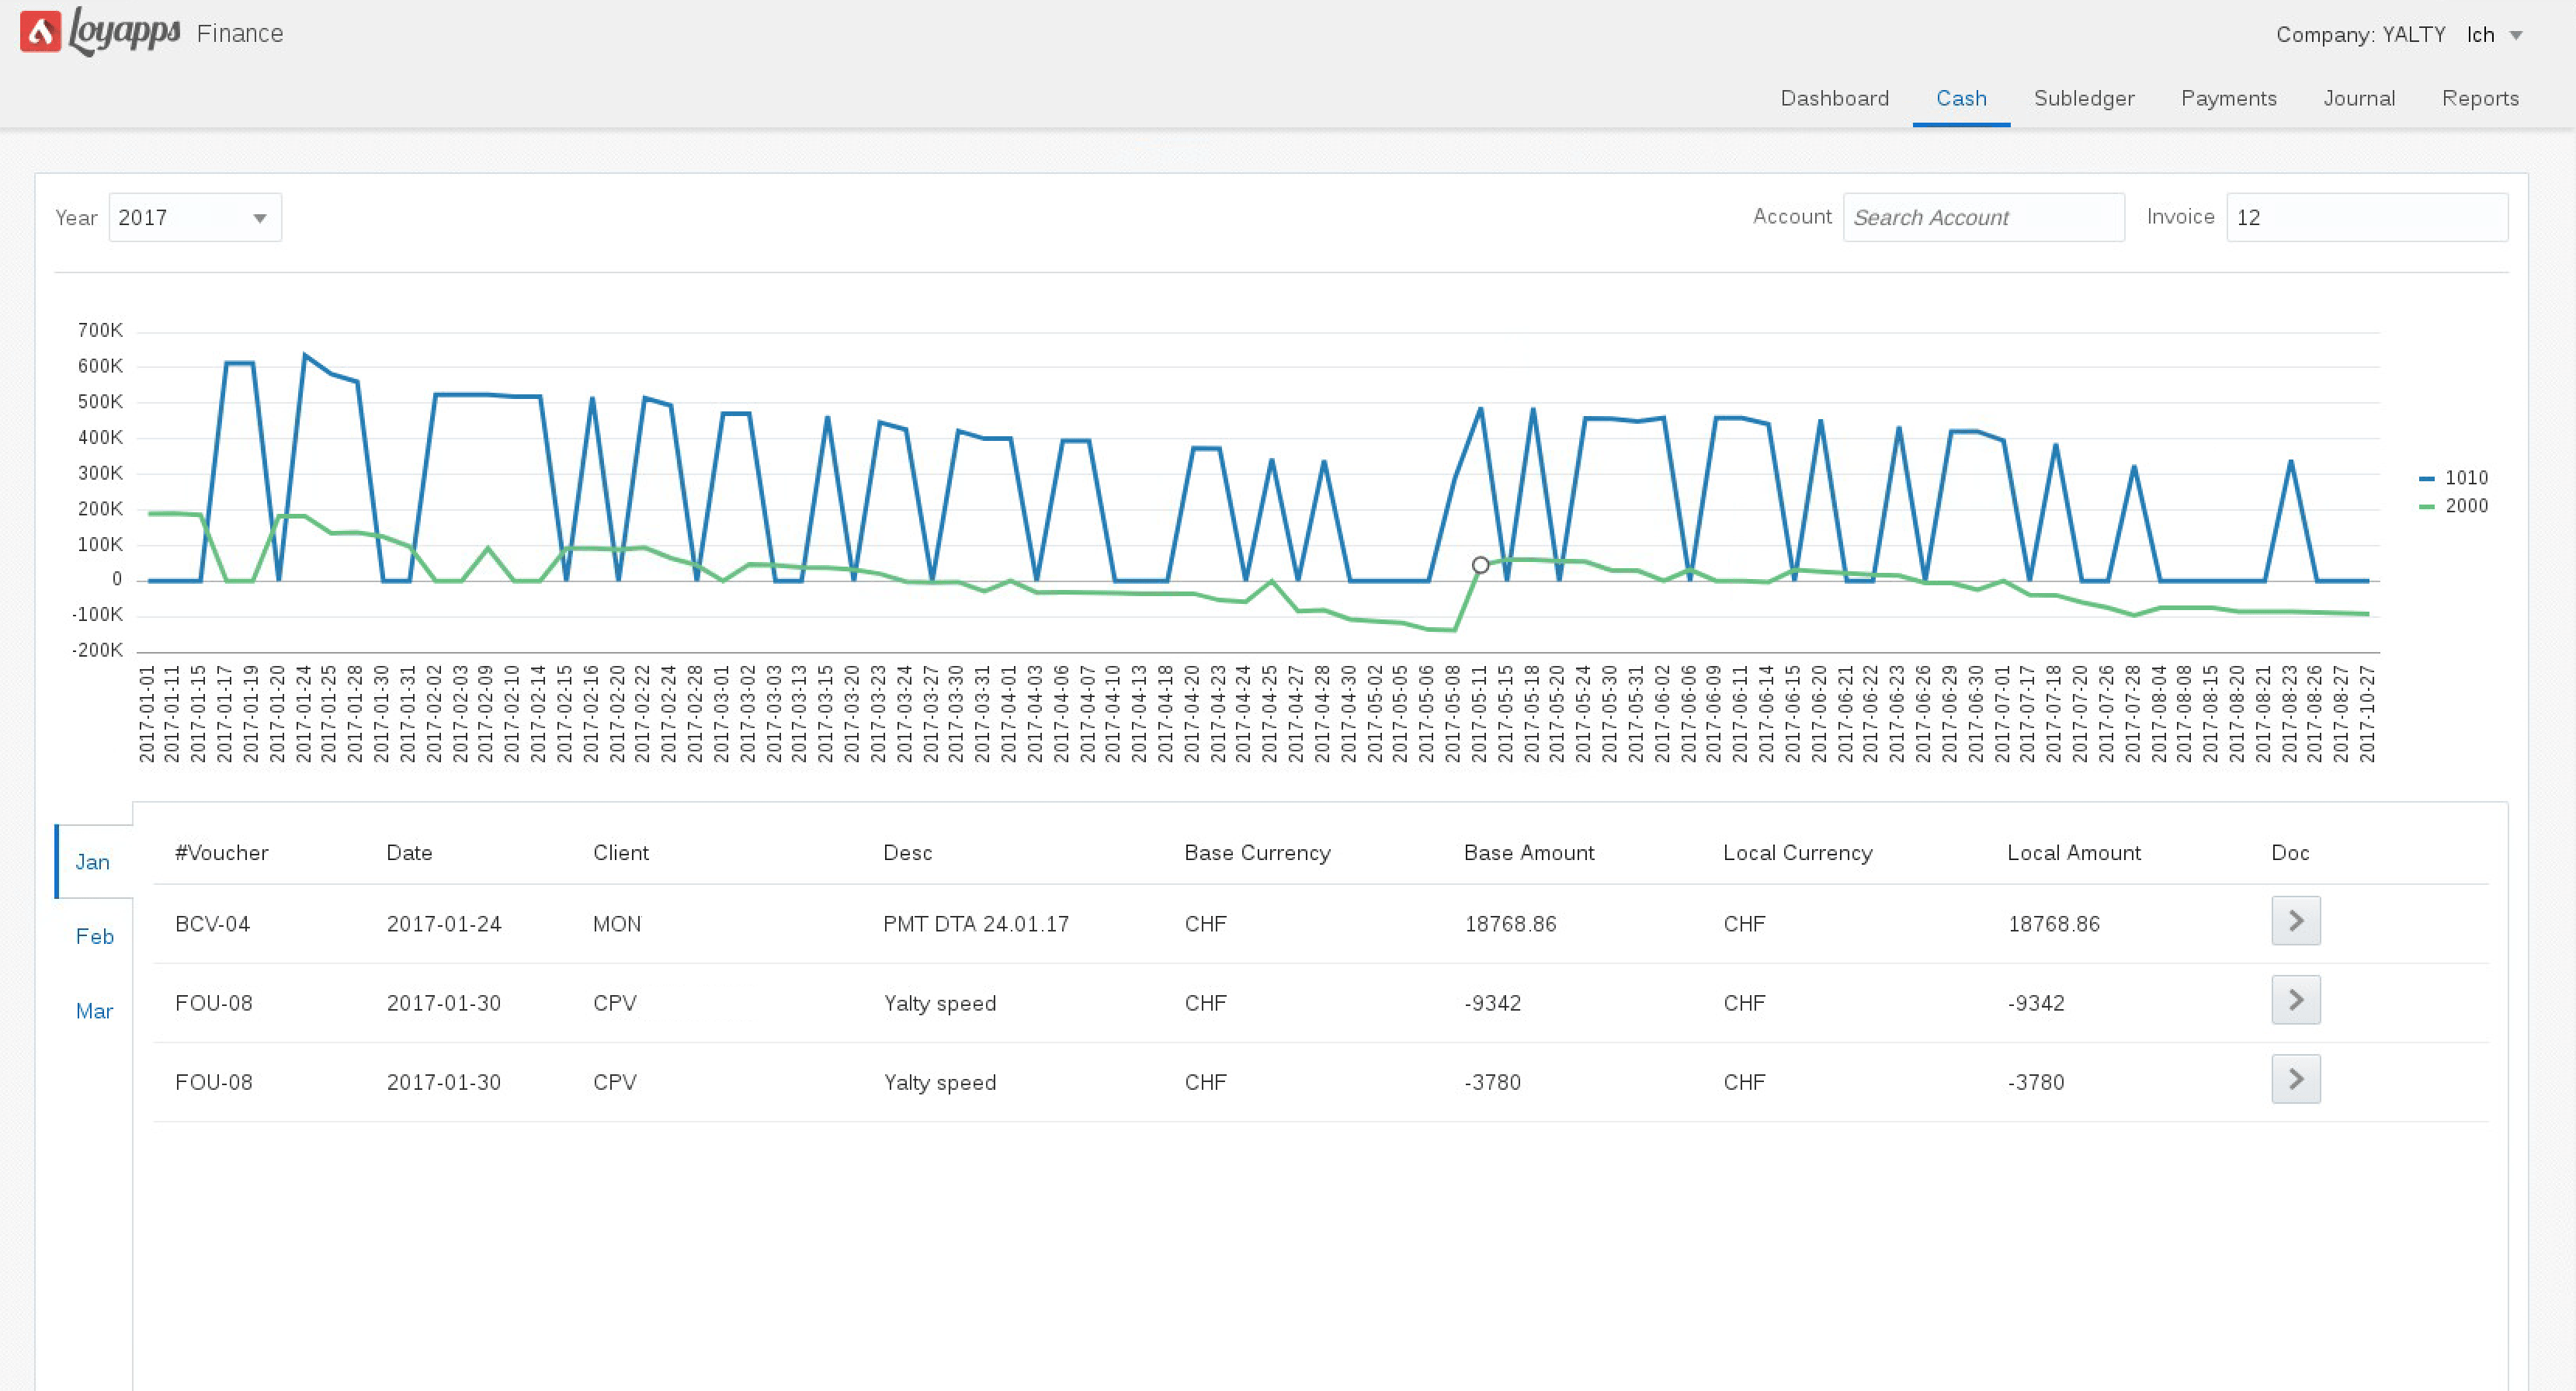The height and width of the screenshot is (1391, 2576).
Task: Go to the Payments tab
Action: pyautogui.click(x=2228, y=98)
